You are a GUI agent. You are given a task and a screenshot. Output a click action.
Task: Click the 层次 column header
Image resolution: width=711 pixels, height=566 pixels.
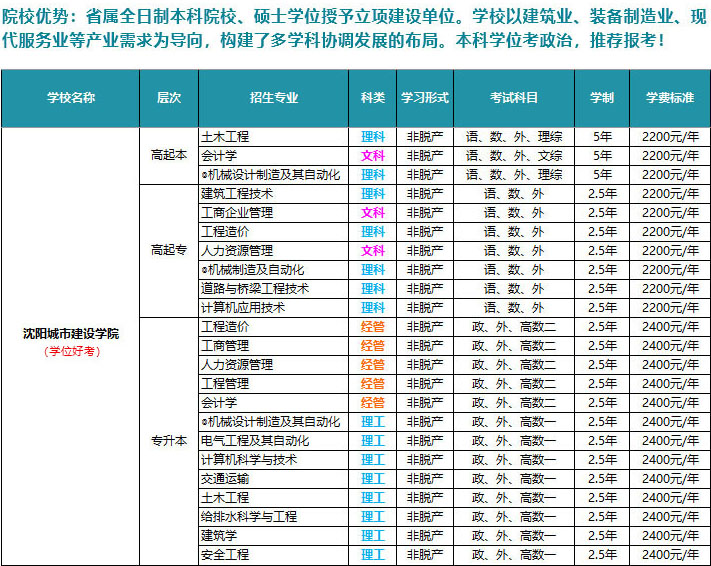click(169, 98)
